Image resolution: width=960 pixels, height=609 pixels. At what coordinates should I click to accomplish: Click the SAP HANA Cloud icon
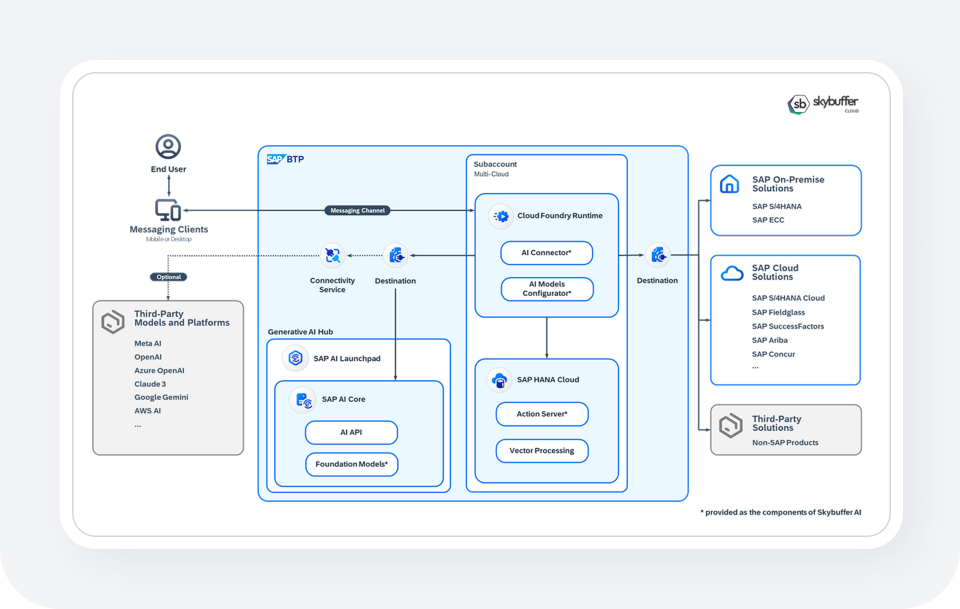pos(499,380)
